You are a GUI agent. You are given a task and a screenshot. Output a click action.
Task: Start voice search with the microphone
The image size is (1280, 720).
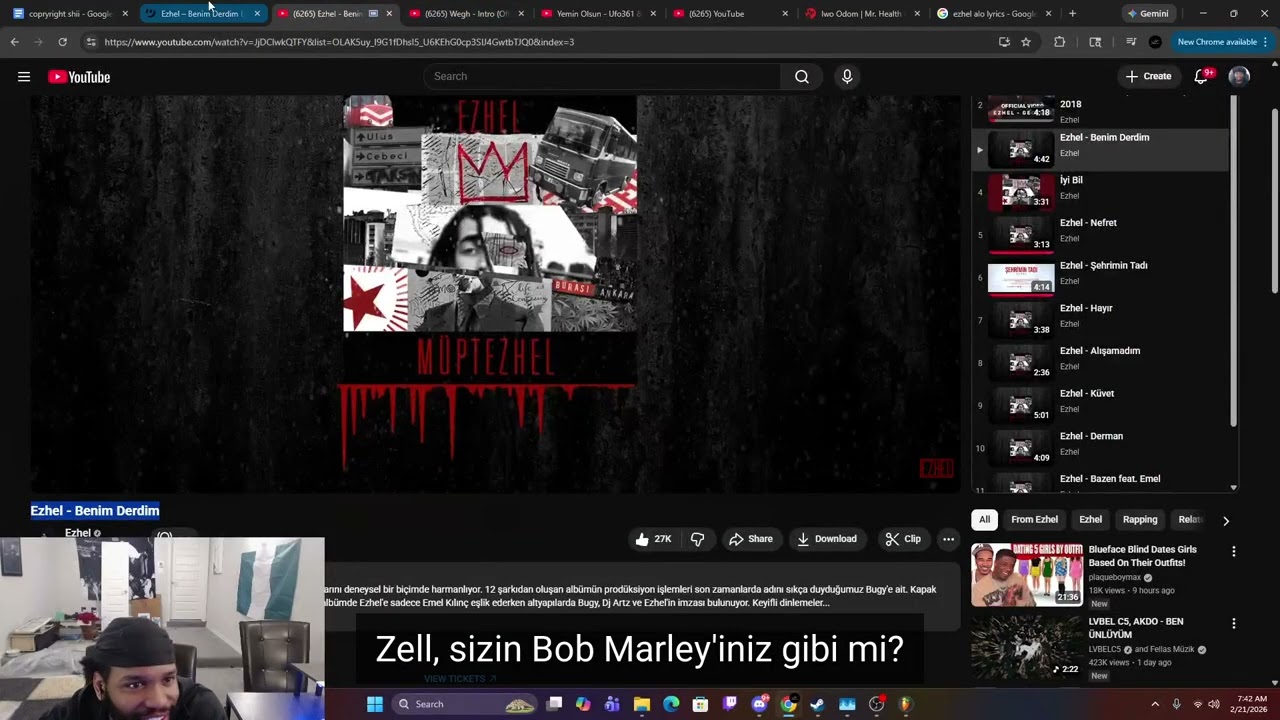click(847, 77)
